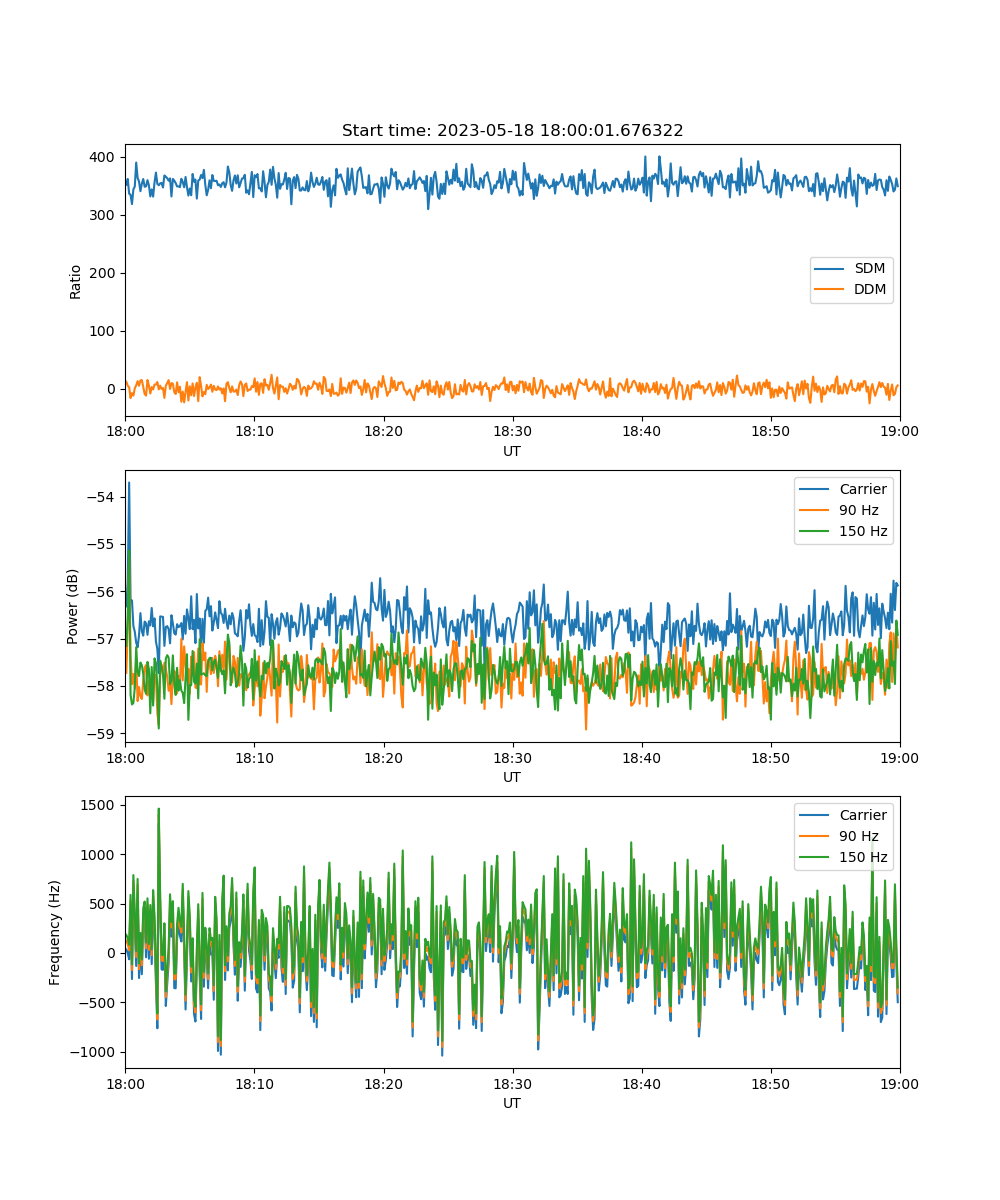Click the blue line sample beside SDM
The width and height of the screenshot is (1000, 1200).
tap(830, 270)
